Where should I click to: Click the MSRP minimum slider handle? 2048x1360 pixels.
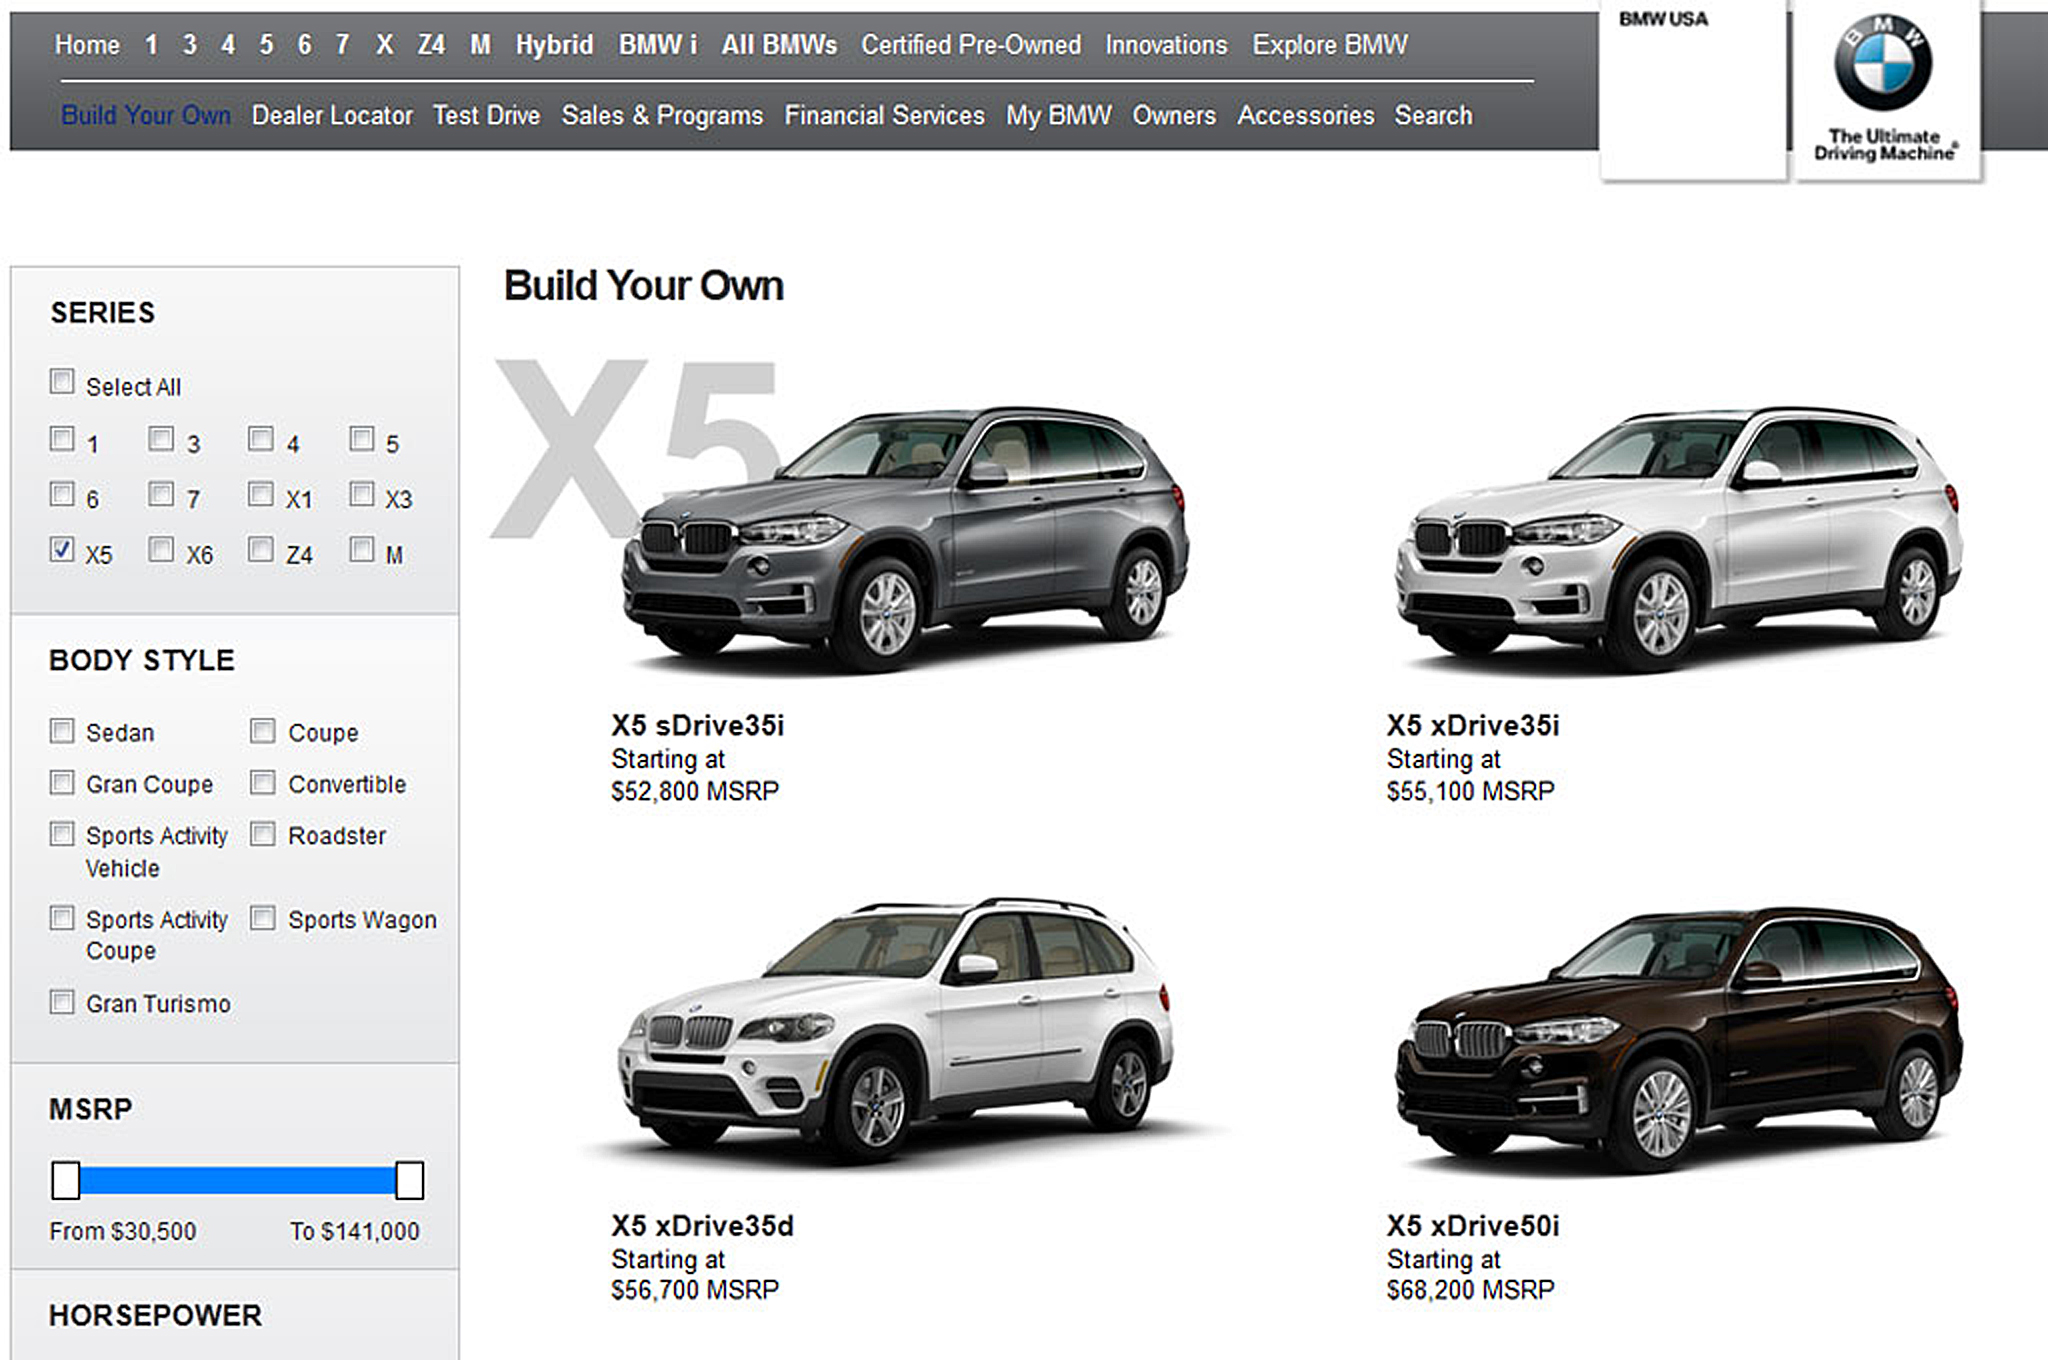point(66,1180)
